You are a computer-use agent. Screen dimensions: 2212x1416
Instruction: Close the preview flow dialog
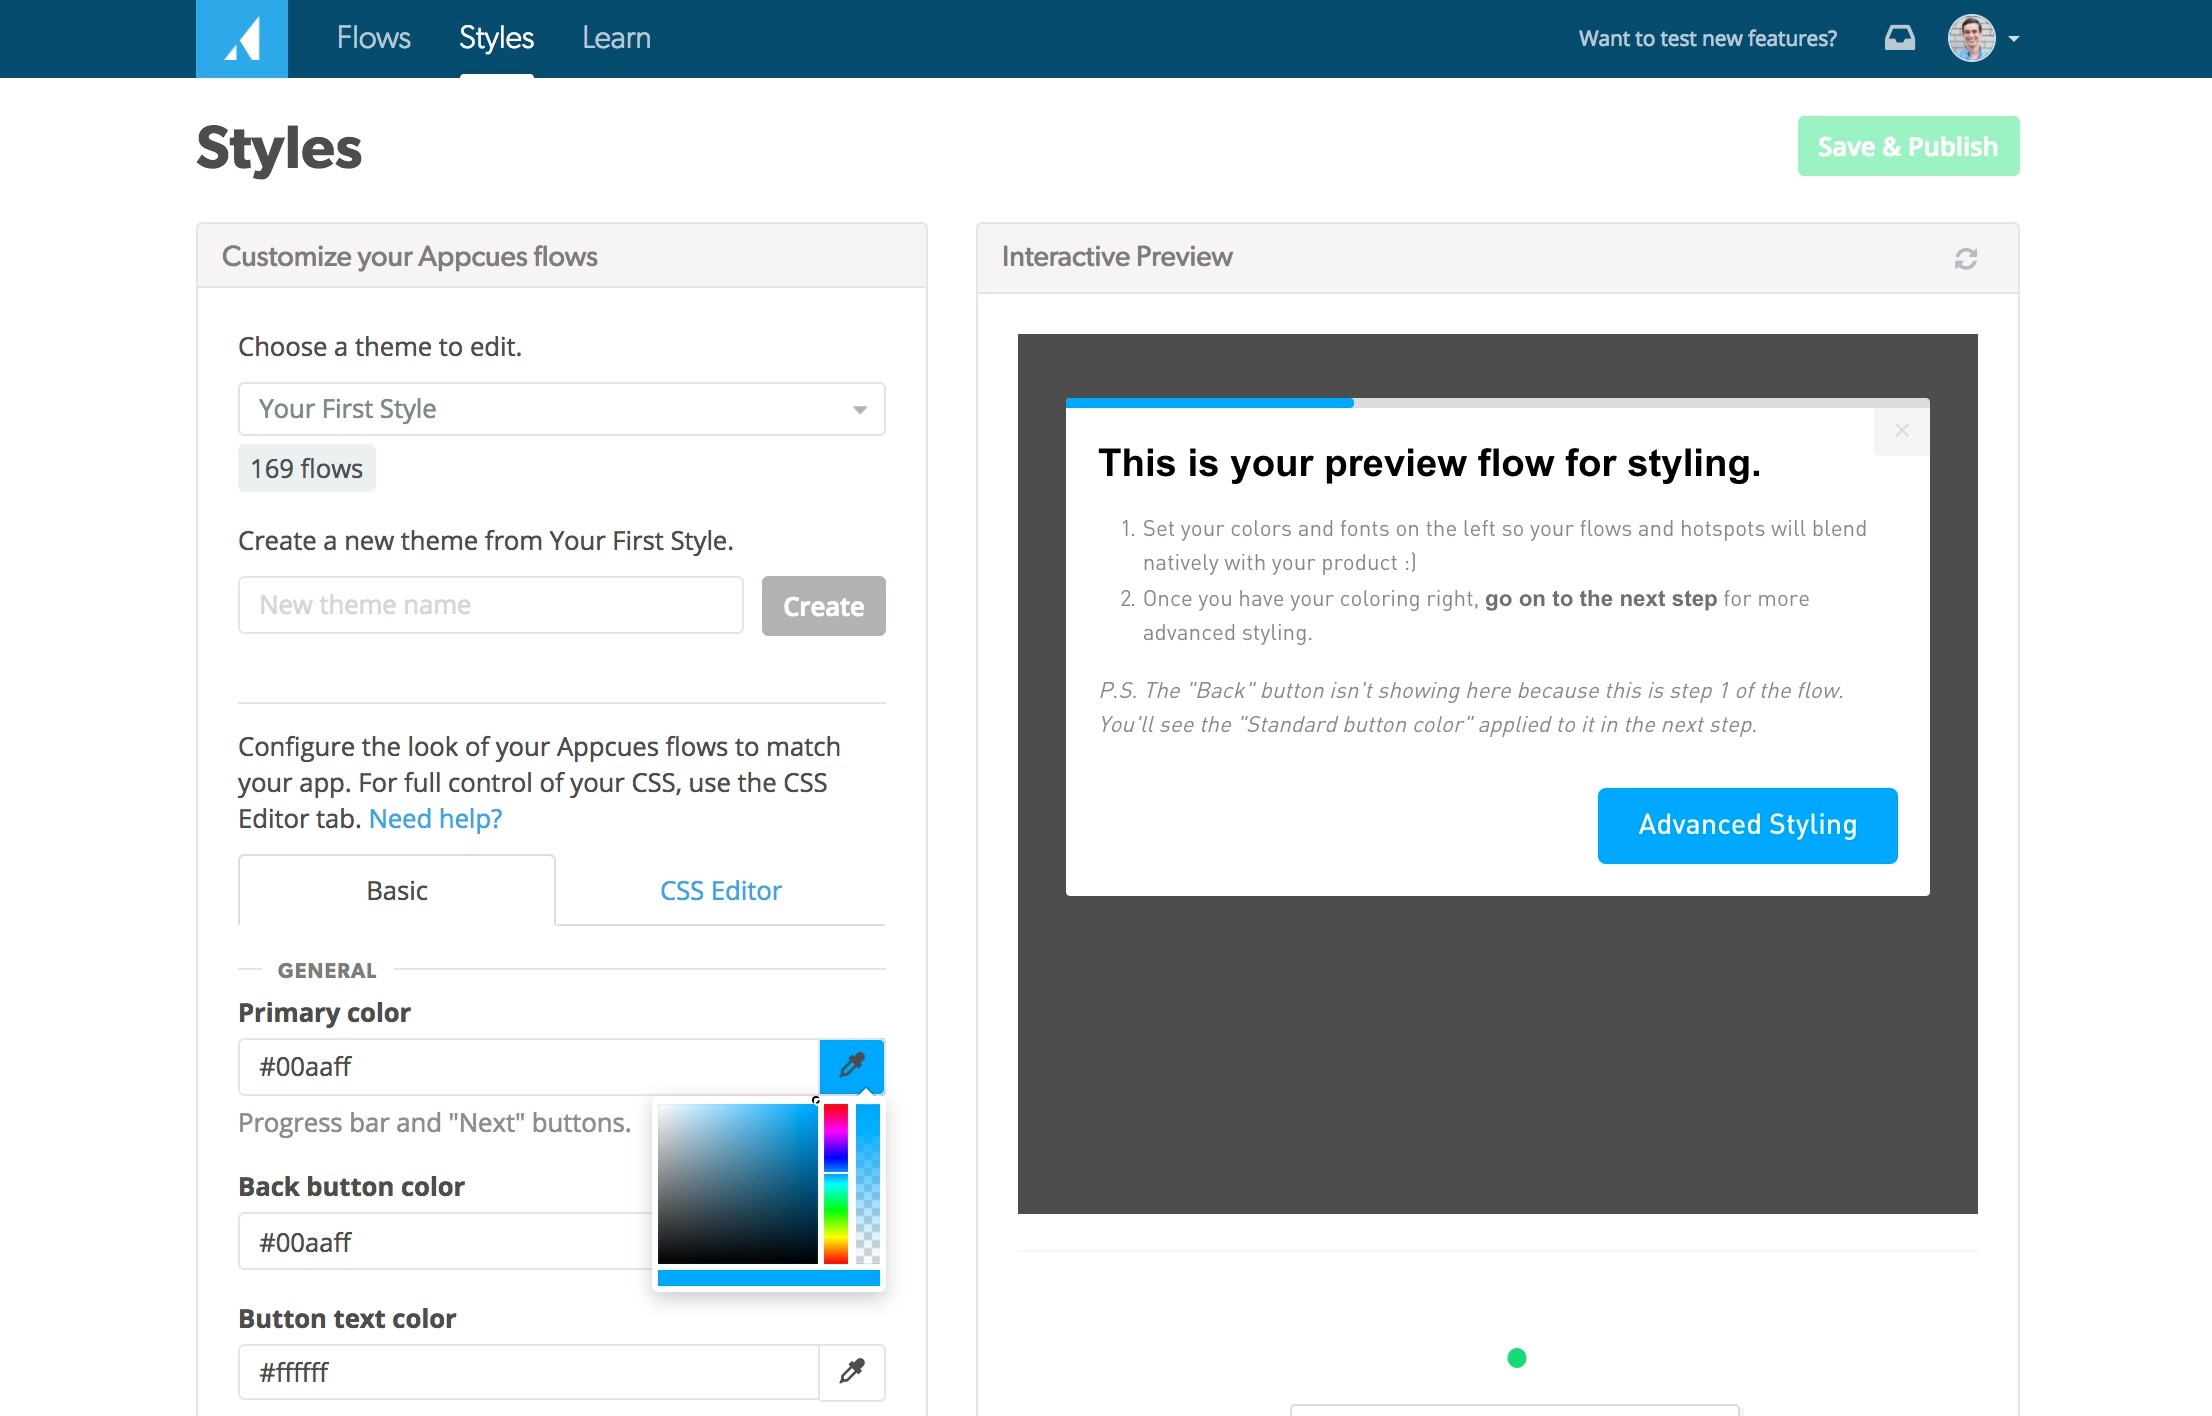[1901, 430]
